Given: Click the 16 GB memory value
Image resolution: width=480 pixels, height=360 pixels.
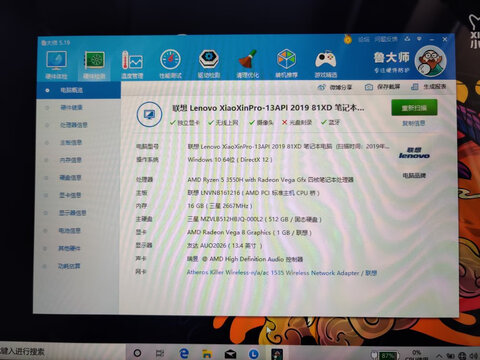Looking at the screenshot, I should [220, 206].
